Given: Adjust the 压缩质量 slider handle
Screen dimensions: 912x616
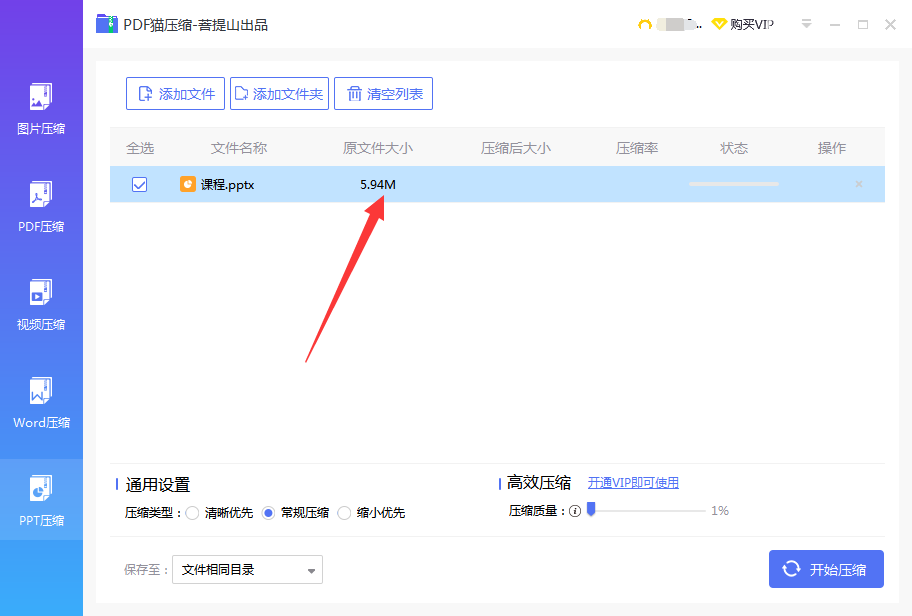Looking at the screenshot, I should click(x=591, y=510).
